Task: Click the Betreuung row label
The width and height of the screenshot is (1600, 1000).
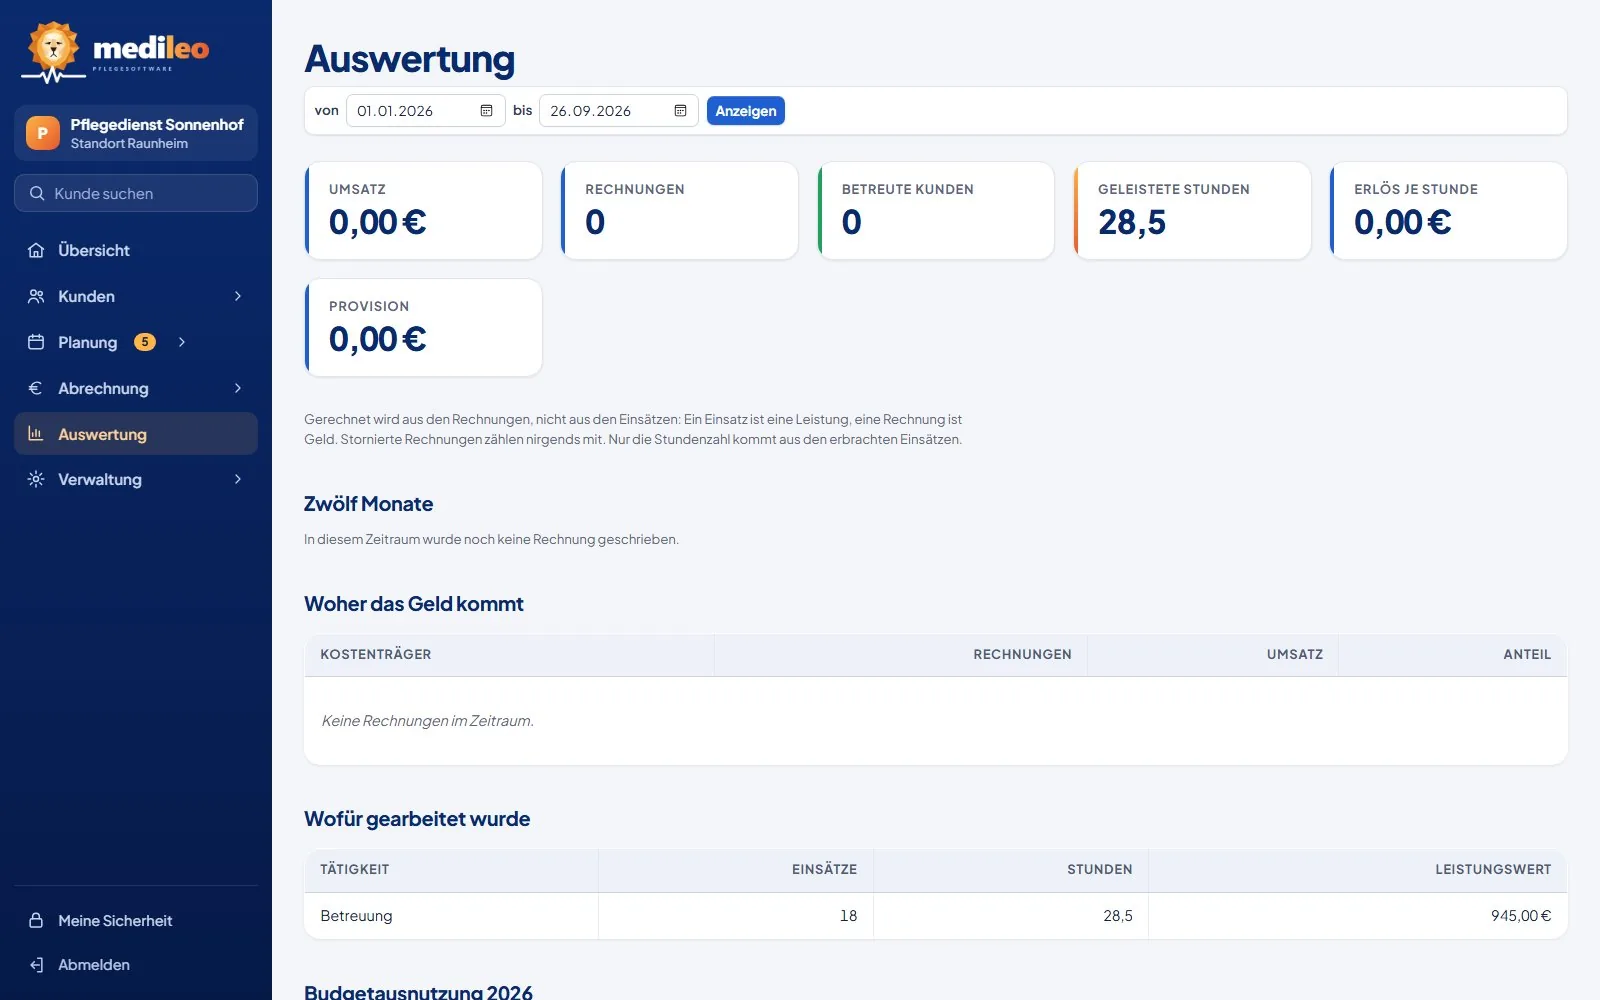Action: point(356,916)
